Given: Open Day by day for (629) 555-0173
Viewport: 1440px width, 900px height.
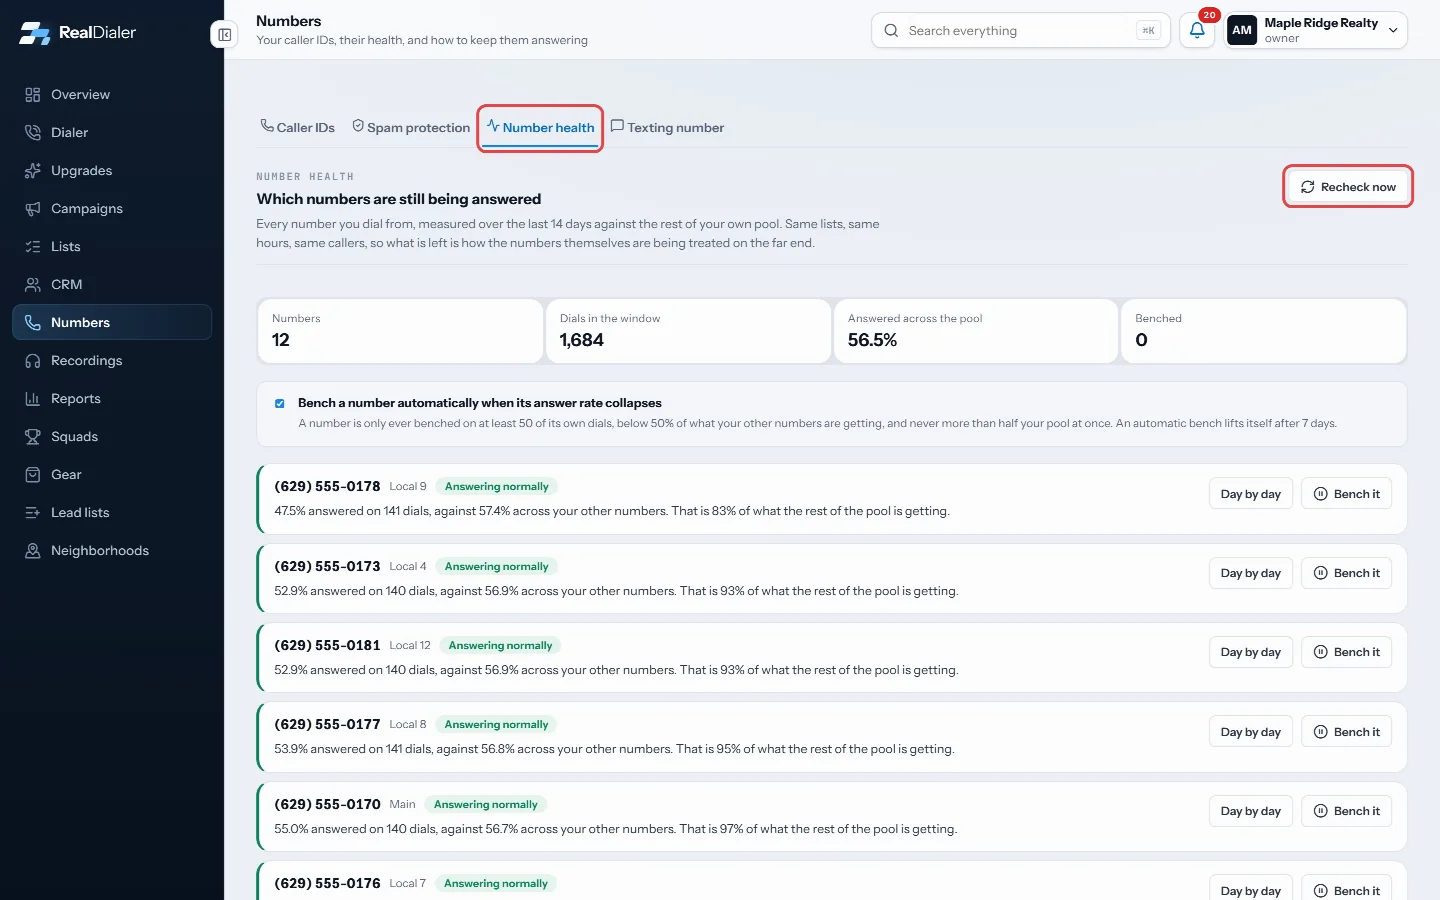Looking at the screenshot, I should point(1251,573).
